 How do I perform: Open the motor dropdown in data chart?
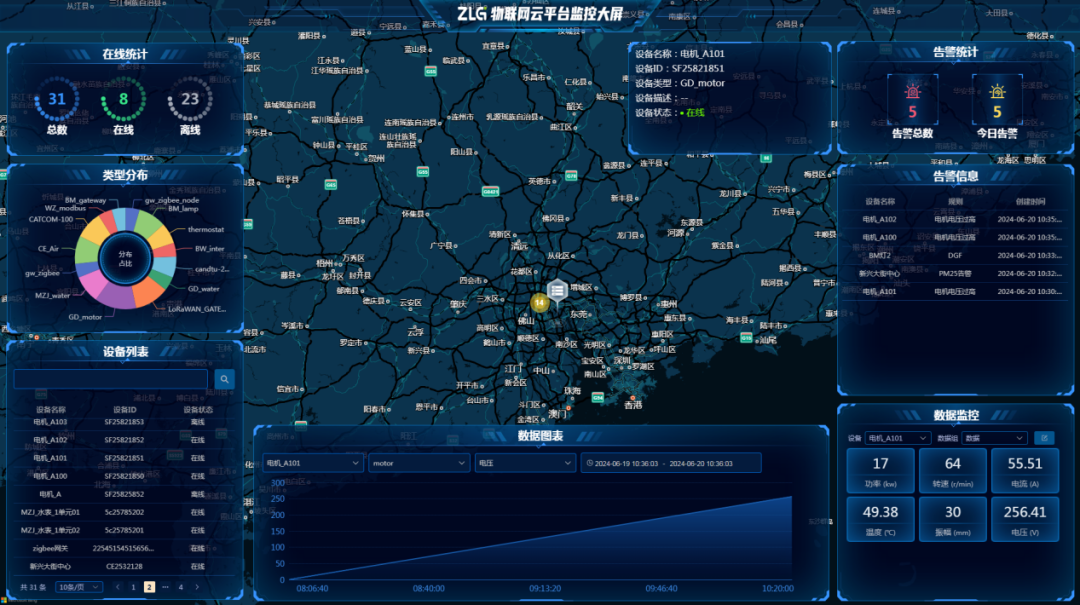tap(419, 463)
